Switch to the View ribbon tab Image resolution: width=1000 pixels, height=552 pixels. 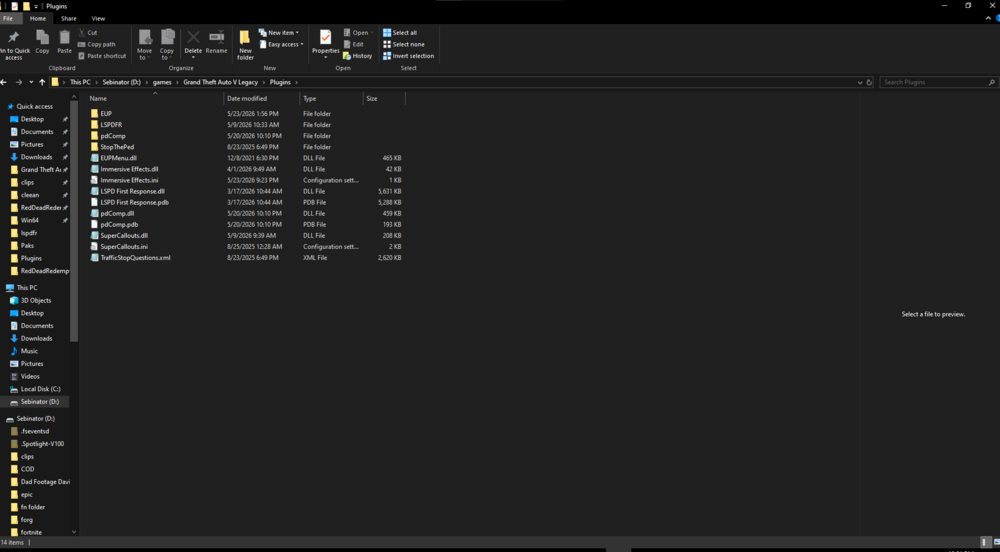(98, 18)
